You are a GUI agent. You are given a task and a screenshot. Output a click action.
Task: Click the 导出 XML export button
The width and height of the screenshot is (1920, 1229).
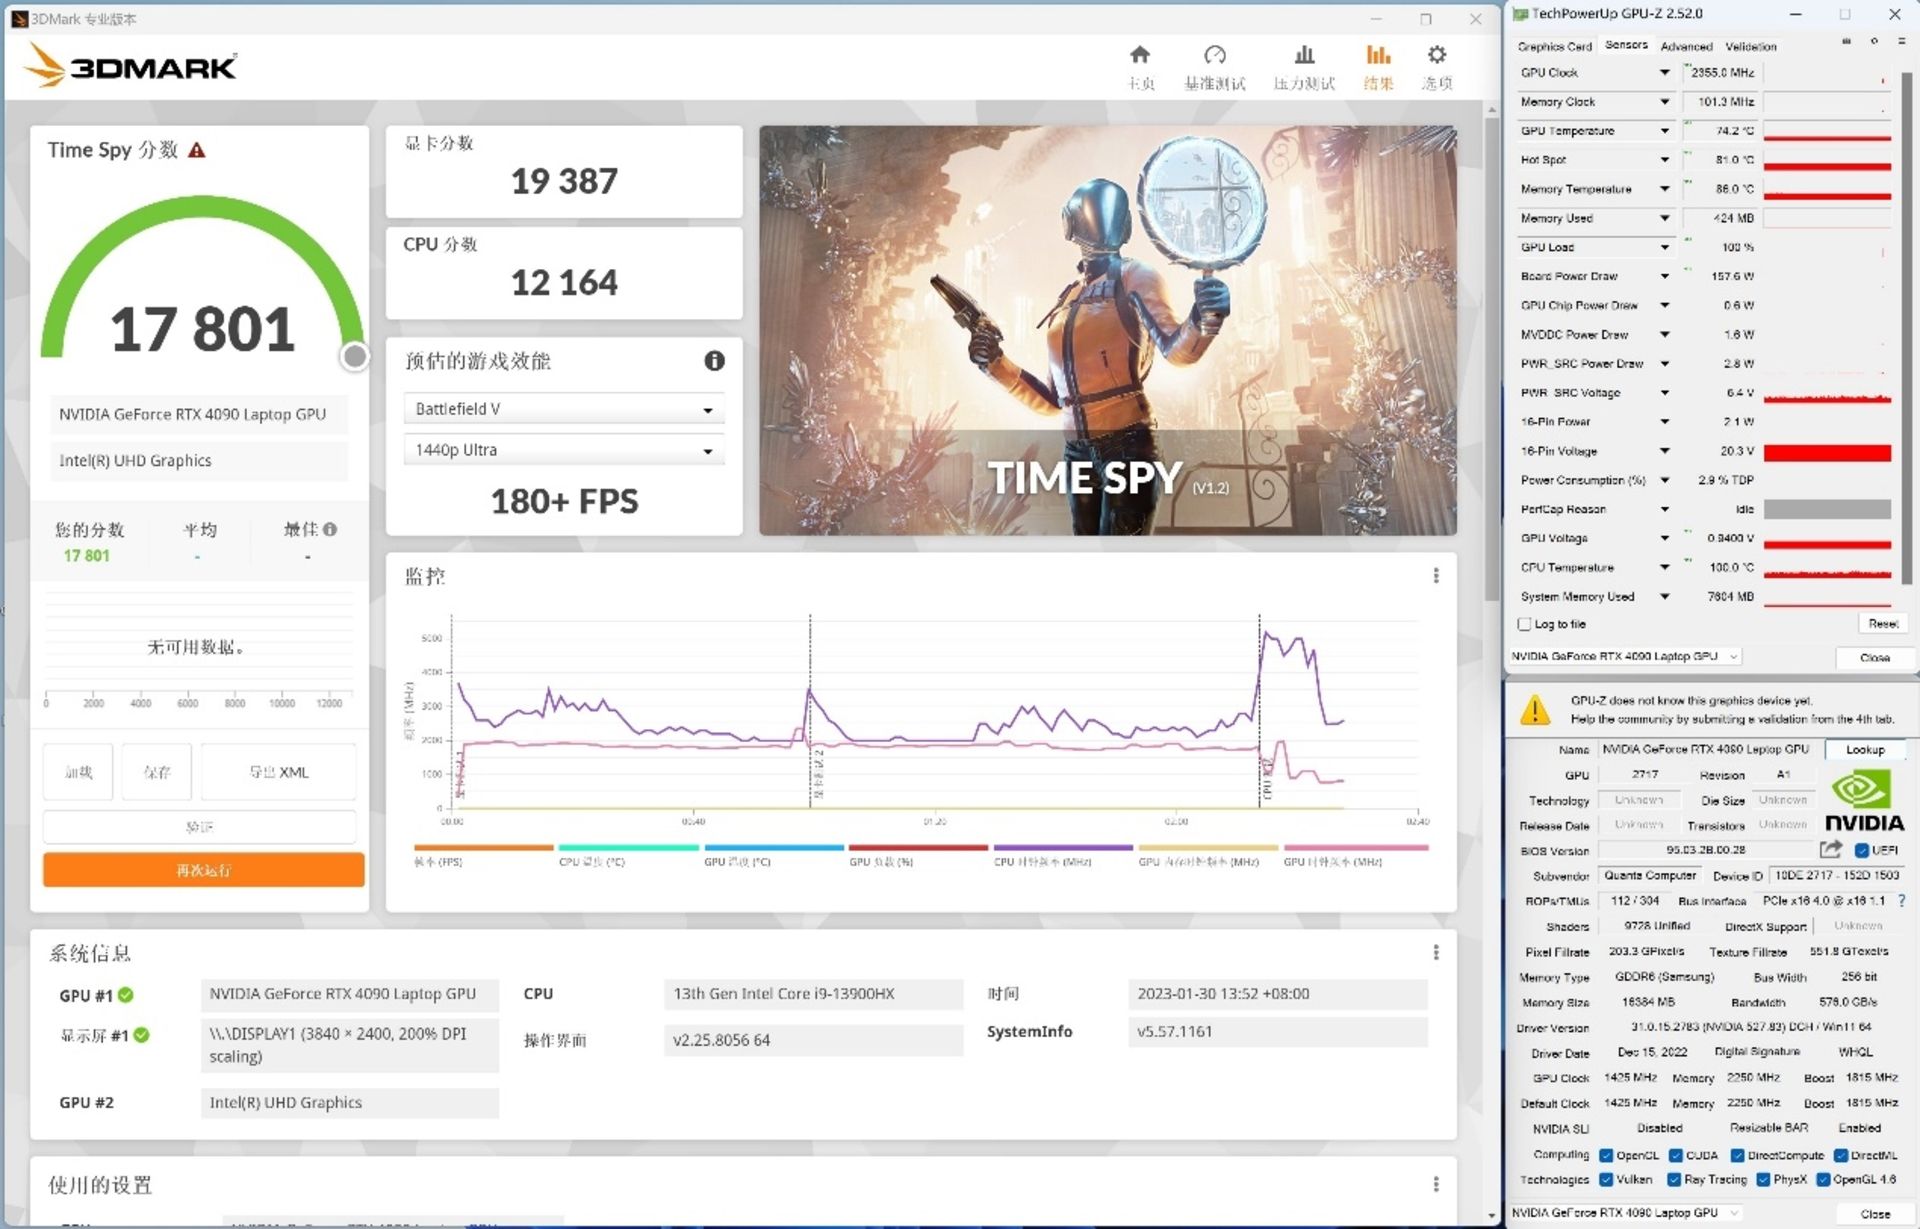[279, 772]
